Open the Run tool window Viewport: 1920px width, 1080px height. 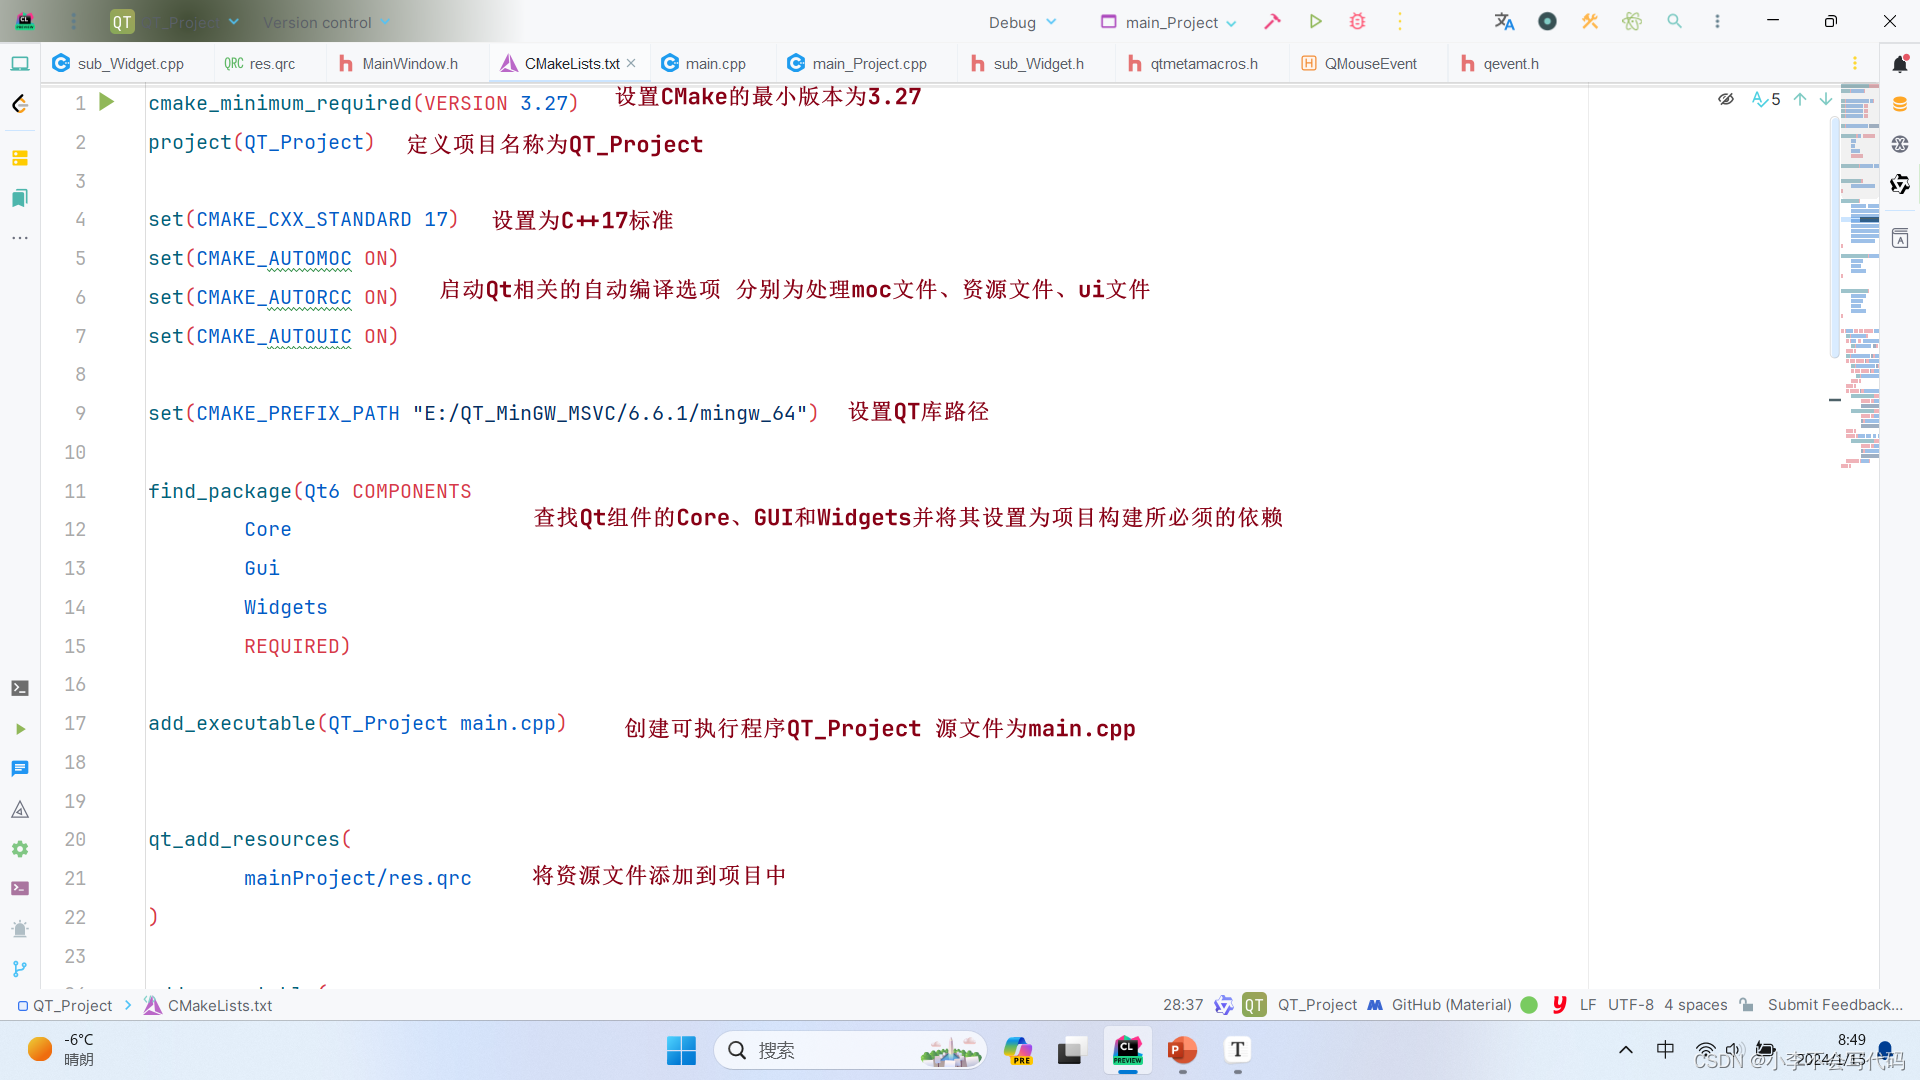20,729
